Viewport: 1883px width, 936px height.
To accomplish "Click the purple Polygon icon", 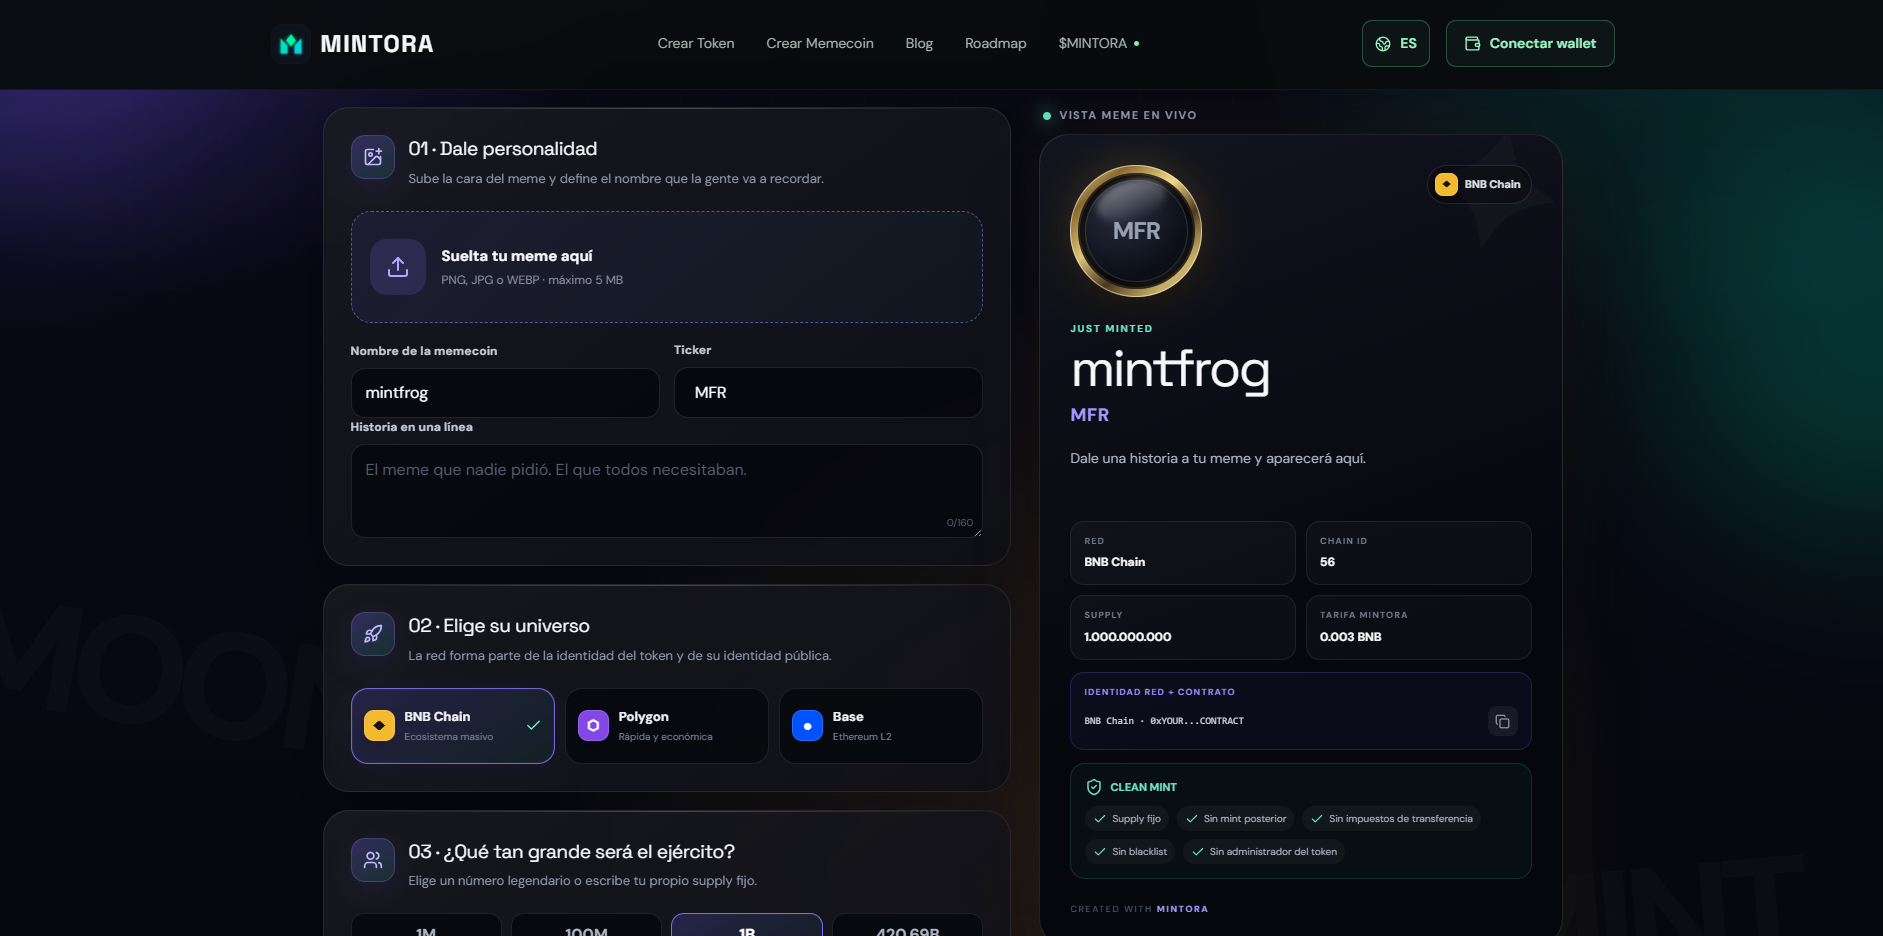I will pyautogui.click(x=593, y=726).
